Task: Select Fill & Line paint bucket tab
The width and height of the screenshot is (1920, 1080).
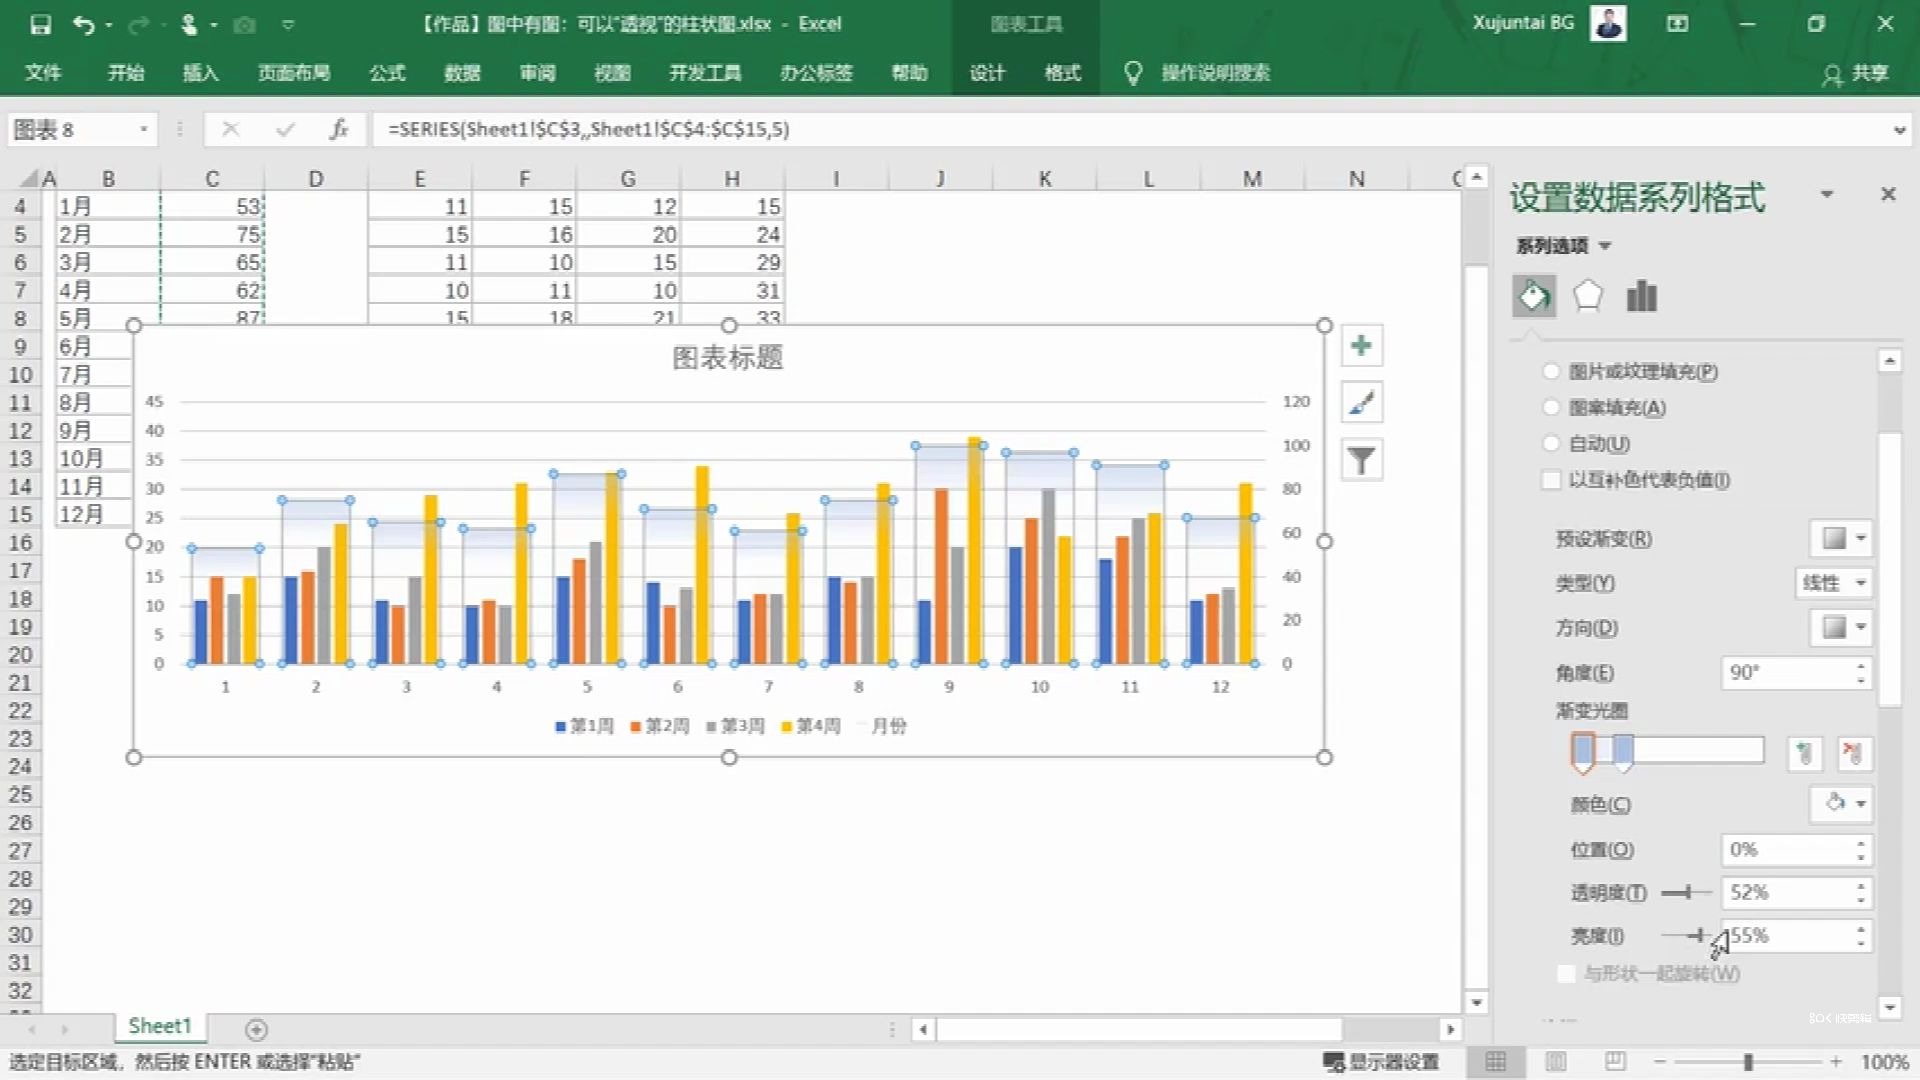Action: point(1534,296)
